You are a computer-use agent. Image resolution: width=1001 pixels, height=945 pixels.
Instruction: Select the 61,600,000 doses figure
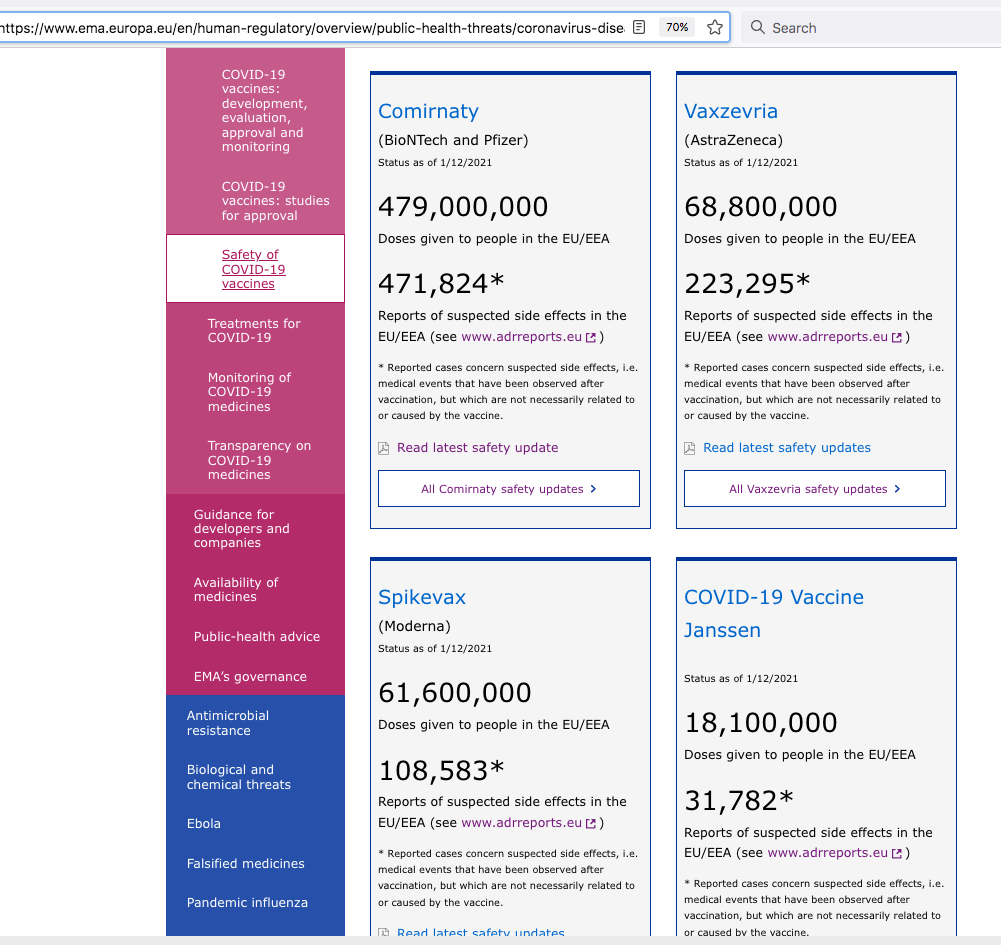(x=455, y=693)
